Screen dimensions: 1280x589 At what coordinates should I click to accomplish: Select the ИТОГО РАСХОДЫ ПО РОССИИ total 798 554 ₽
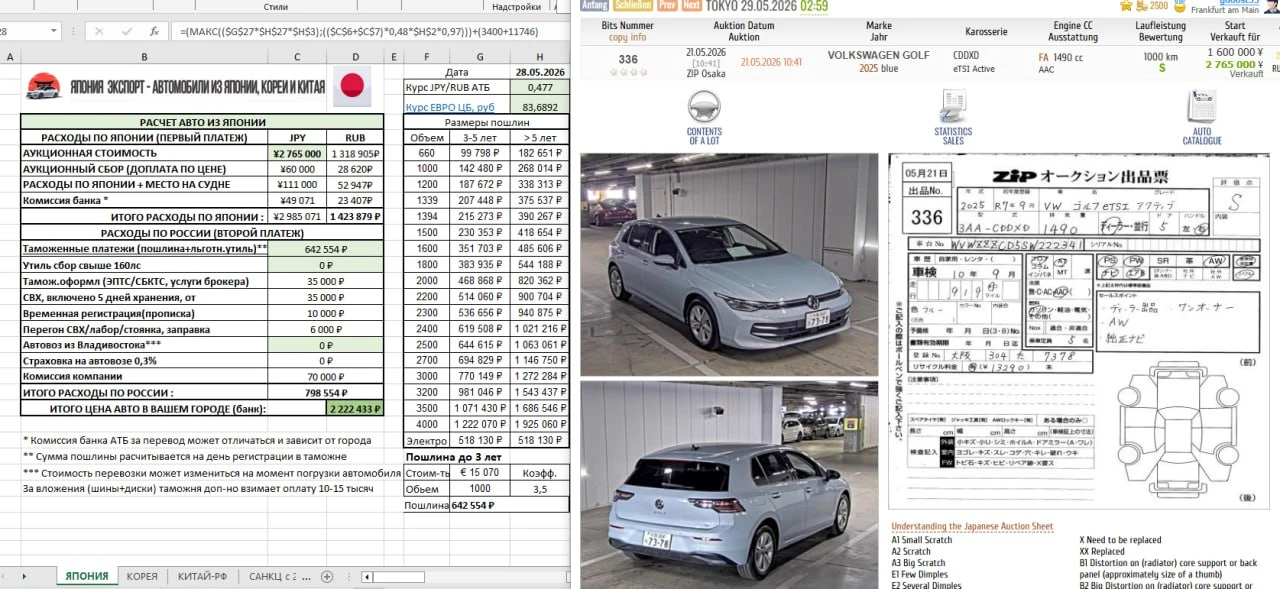coord(326,393)
